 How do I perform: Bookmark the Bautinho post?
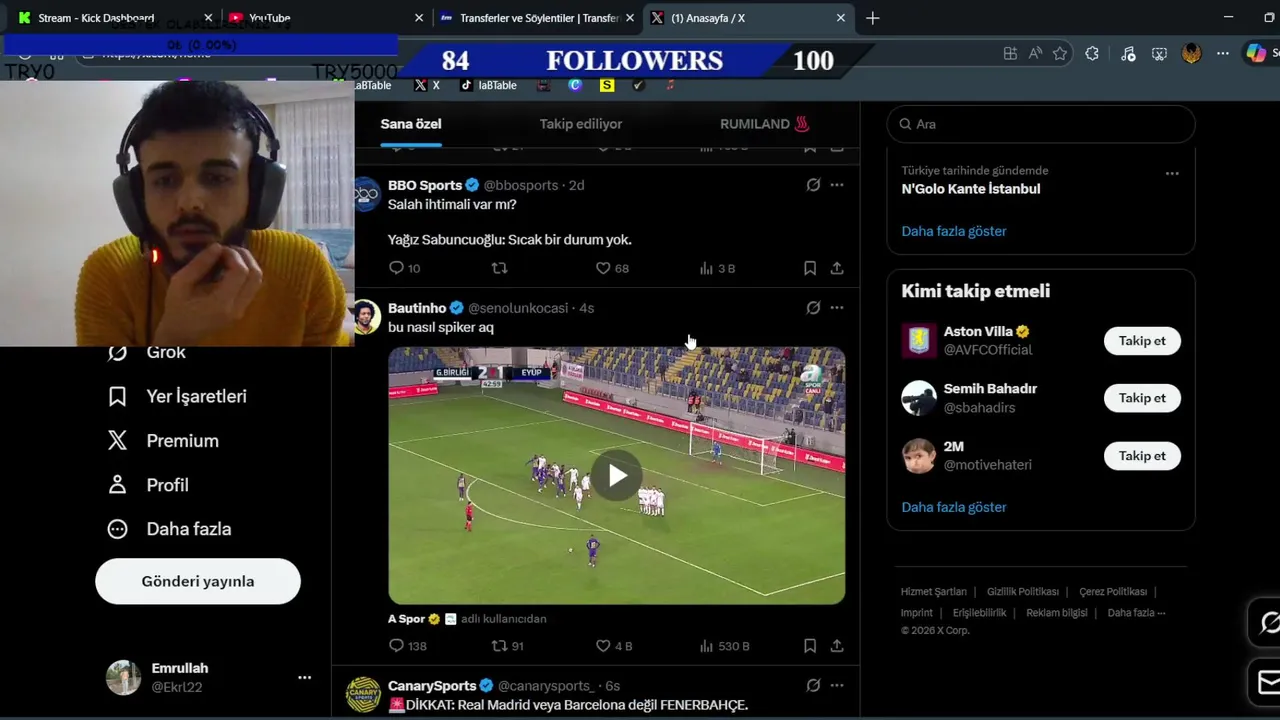point(810,646)
